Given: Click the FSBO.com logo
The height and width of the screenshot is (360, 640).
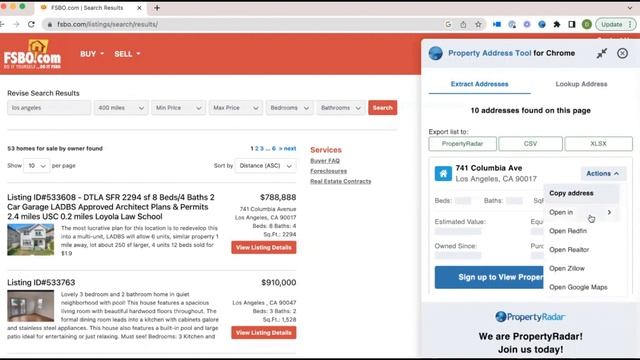Looking at the screenshot, I should coord(33,54).
